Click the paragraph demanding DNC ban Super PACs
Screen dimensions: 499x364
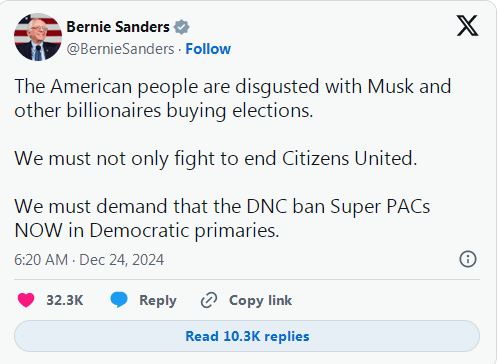click(222, 218)
